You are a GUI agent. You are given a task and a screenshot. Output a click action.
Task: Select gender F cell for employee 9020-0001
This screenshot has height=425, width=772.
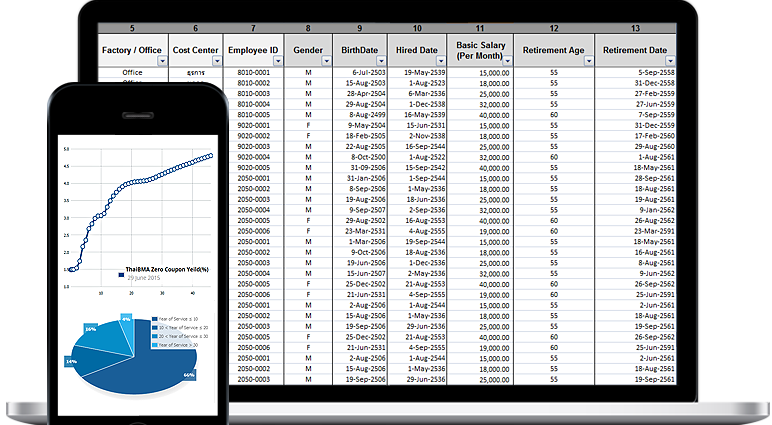tap(308, 126)
